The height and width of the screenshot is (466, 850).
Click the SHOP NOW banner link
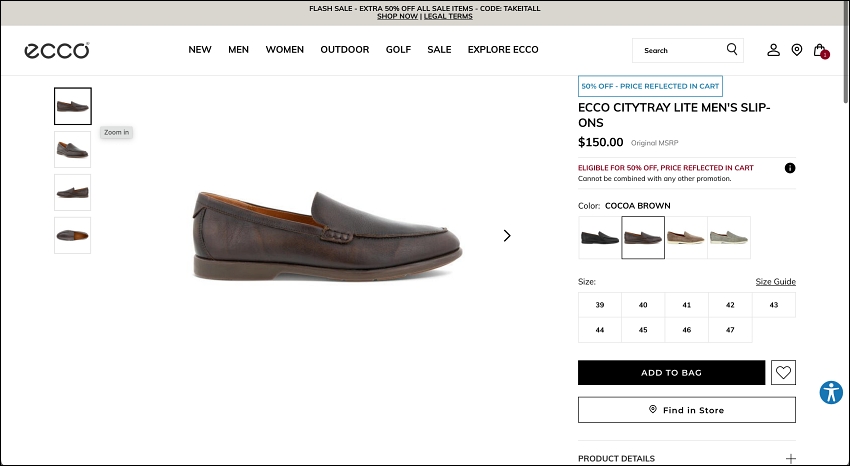click(397, 16)
